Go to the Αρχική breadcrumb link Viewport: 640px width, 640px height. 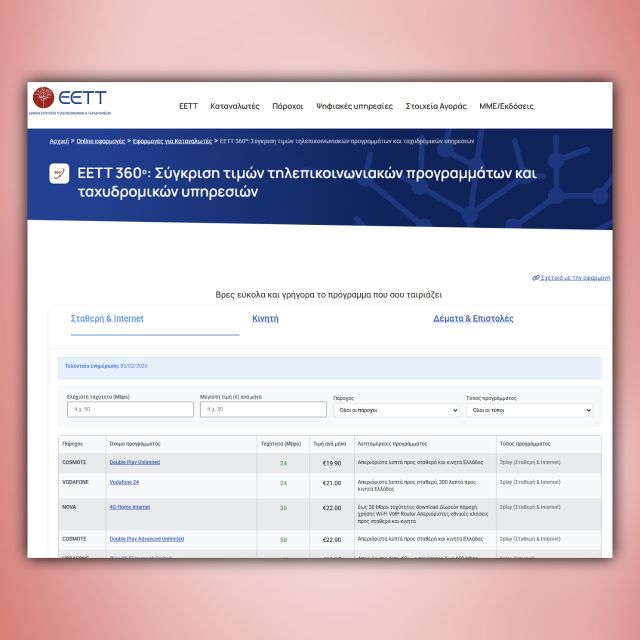point(59,141)
